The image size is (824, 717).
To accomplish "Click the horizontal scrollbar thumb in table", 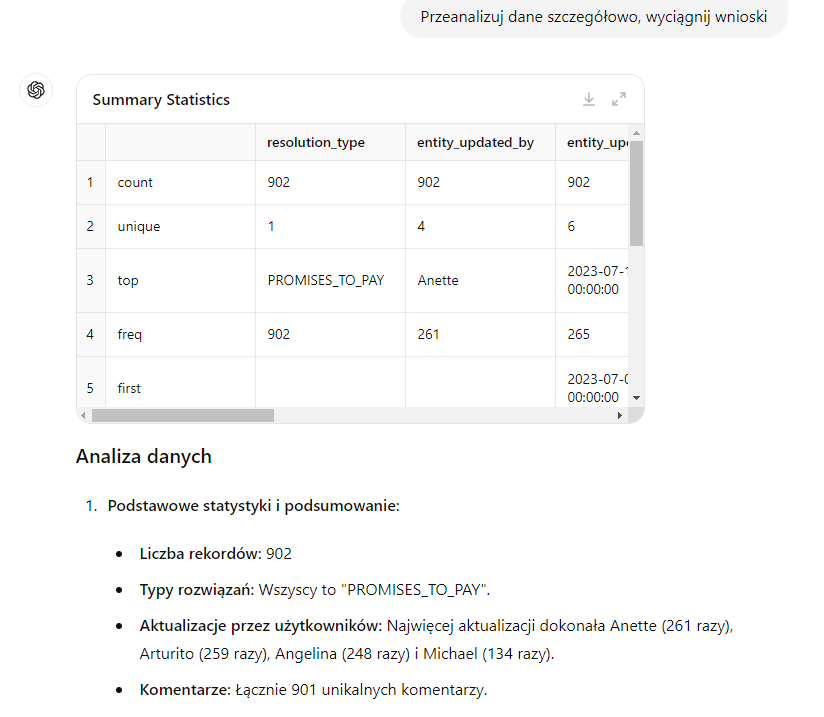I will pyautogui.click(x=182, y=415).
